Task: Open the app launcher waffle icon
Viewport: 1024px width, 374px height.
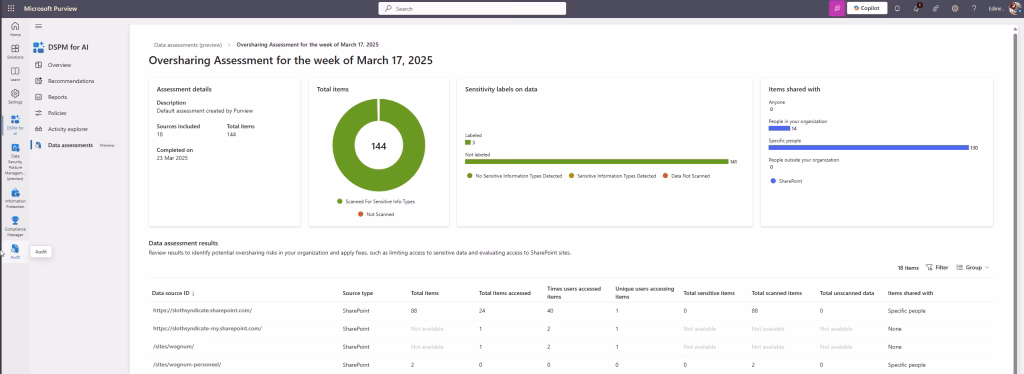Action: point(10,8)
